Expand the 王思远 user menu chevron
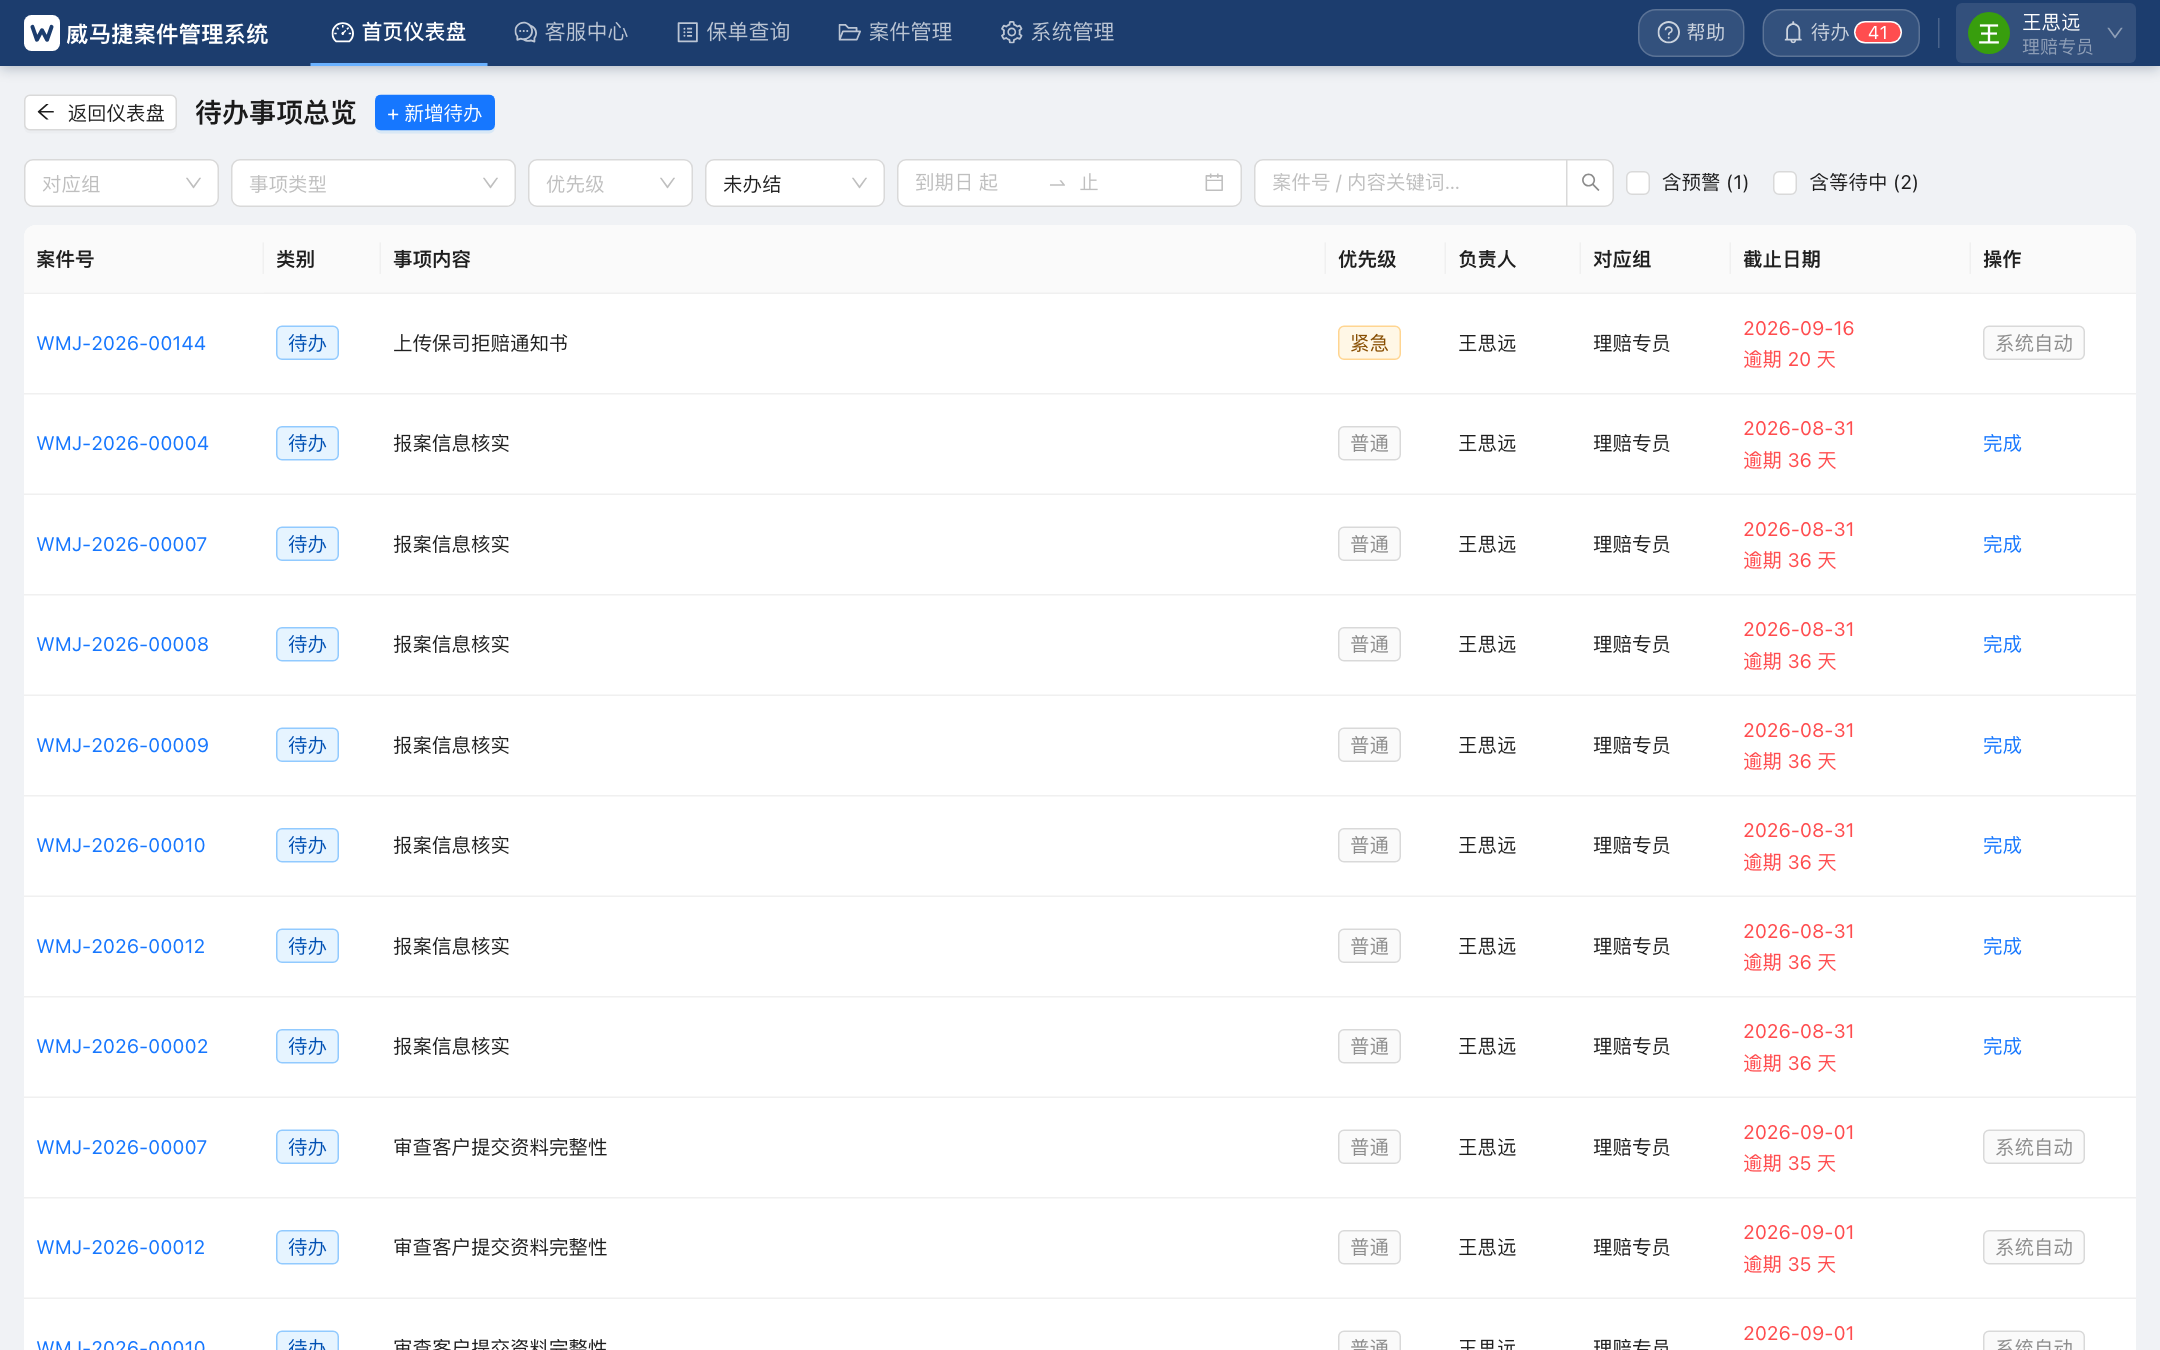This screenshot has width=2160, height=1350. click(x=2115, y=33)
